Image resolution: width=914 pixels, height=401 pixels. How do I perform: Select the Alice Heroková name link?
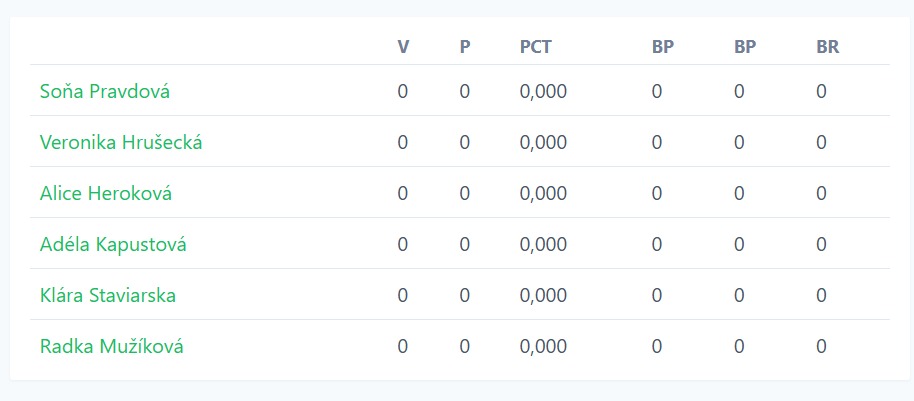[x=106, y=193]
